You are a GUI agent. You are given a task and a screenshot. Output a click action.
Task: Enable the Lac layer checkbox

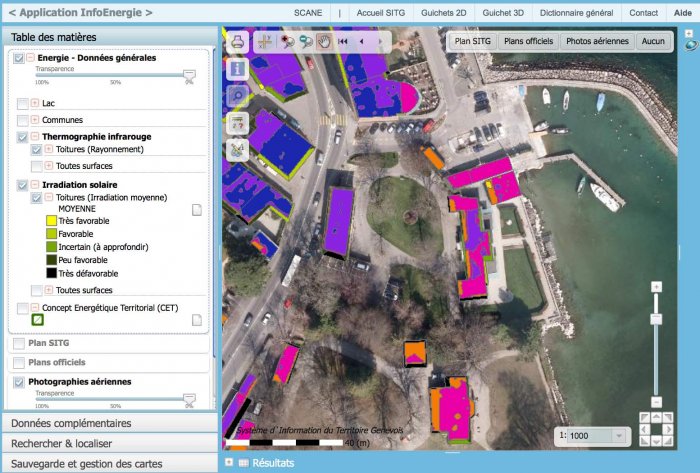tap(22, 104)
